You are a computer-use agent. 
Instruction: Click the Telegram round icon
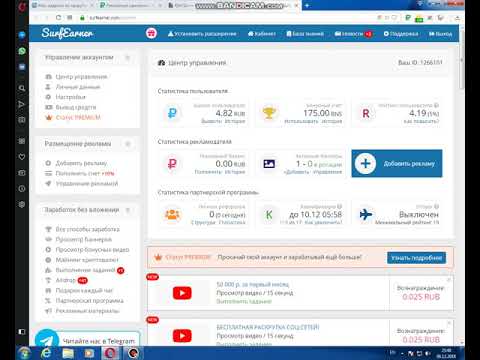coord(47,339)
